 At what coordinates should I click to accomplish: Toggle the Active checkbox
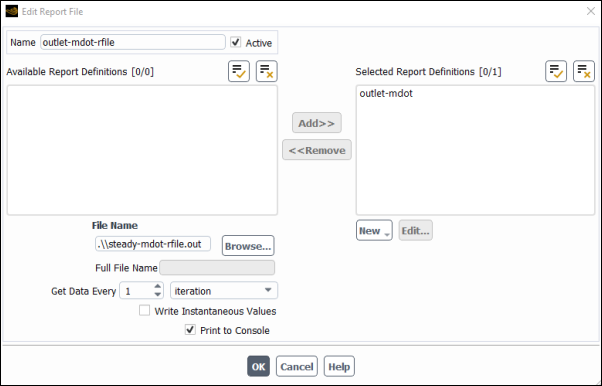pos(235,42)
